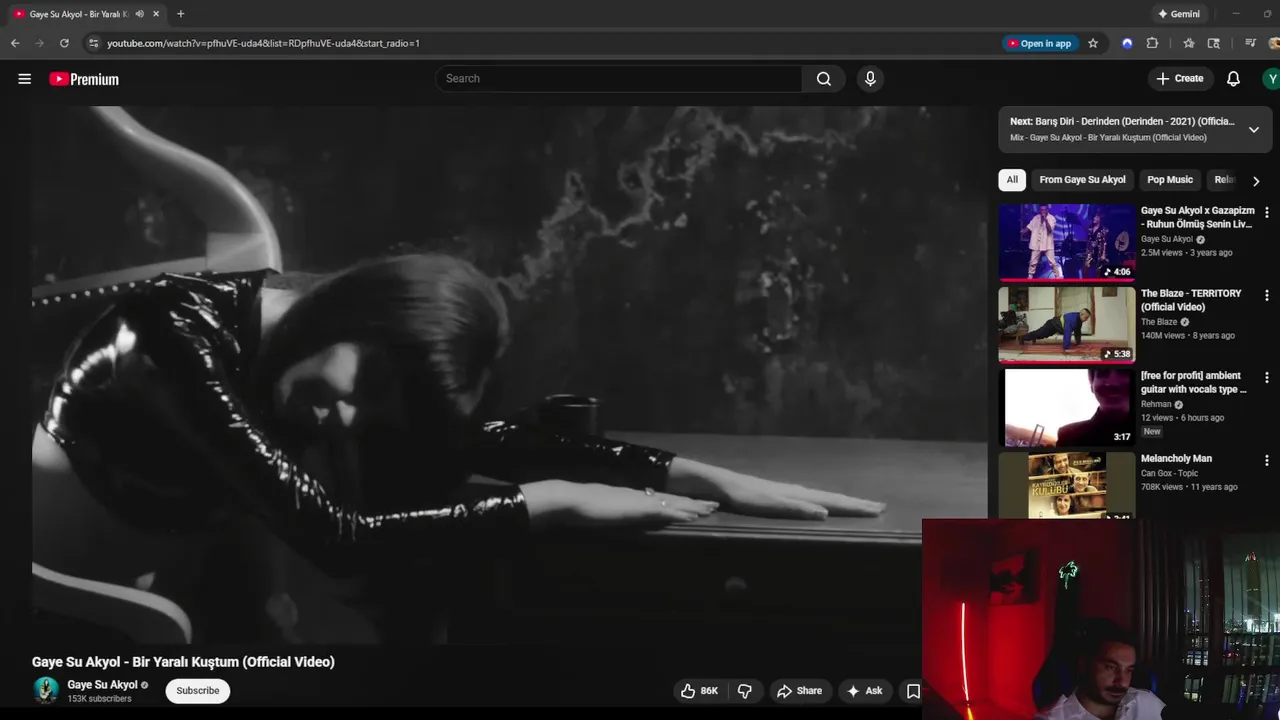Image resolution: width=1280 pixels, height=720 pixels.
Task: Open the notifications bell
Action: tap(1233, 79)
